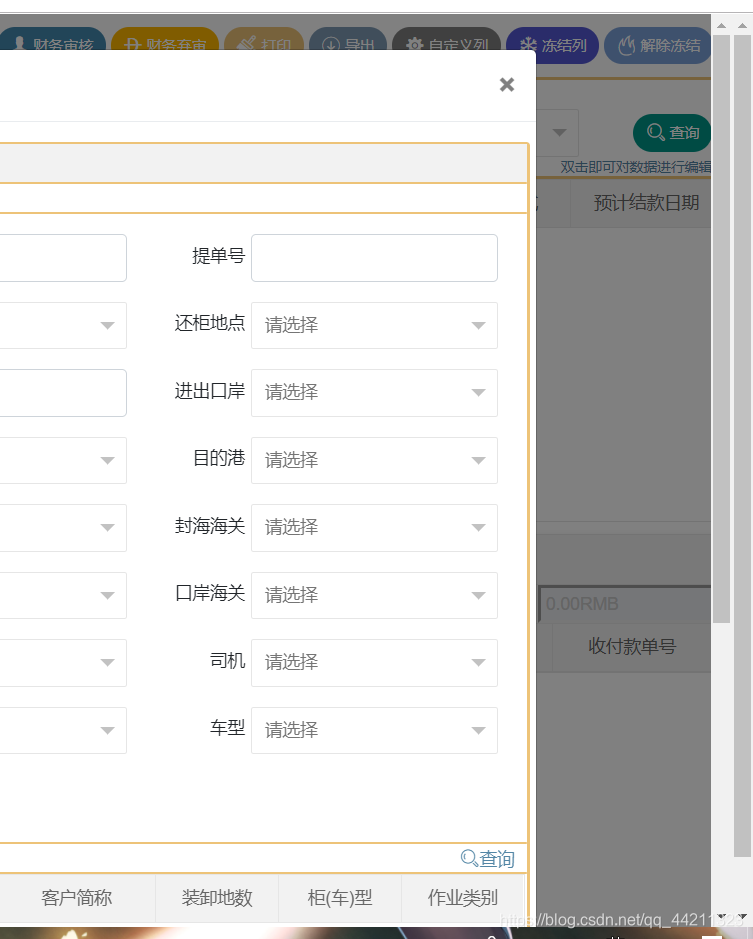Click the magnifier icon on green 查询 button
The image size is (753, 939).
coord(656,132)
